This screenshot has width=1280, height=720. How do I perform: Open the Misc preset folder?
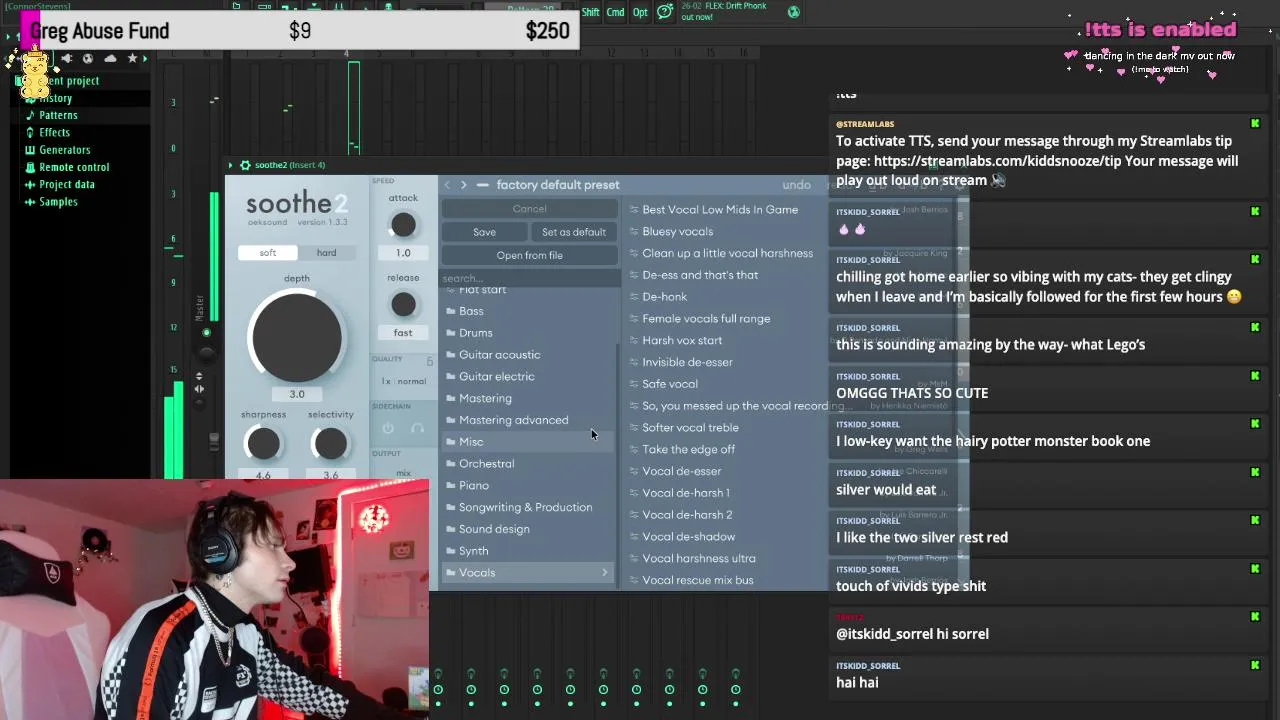(x=527, y=442)
